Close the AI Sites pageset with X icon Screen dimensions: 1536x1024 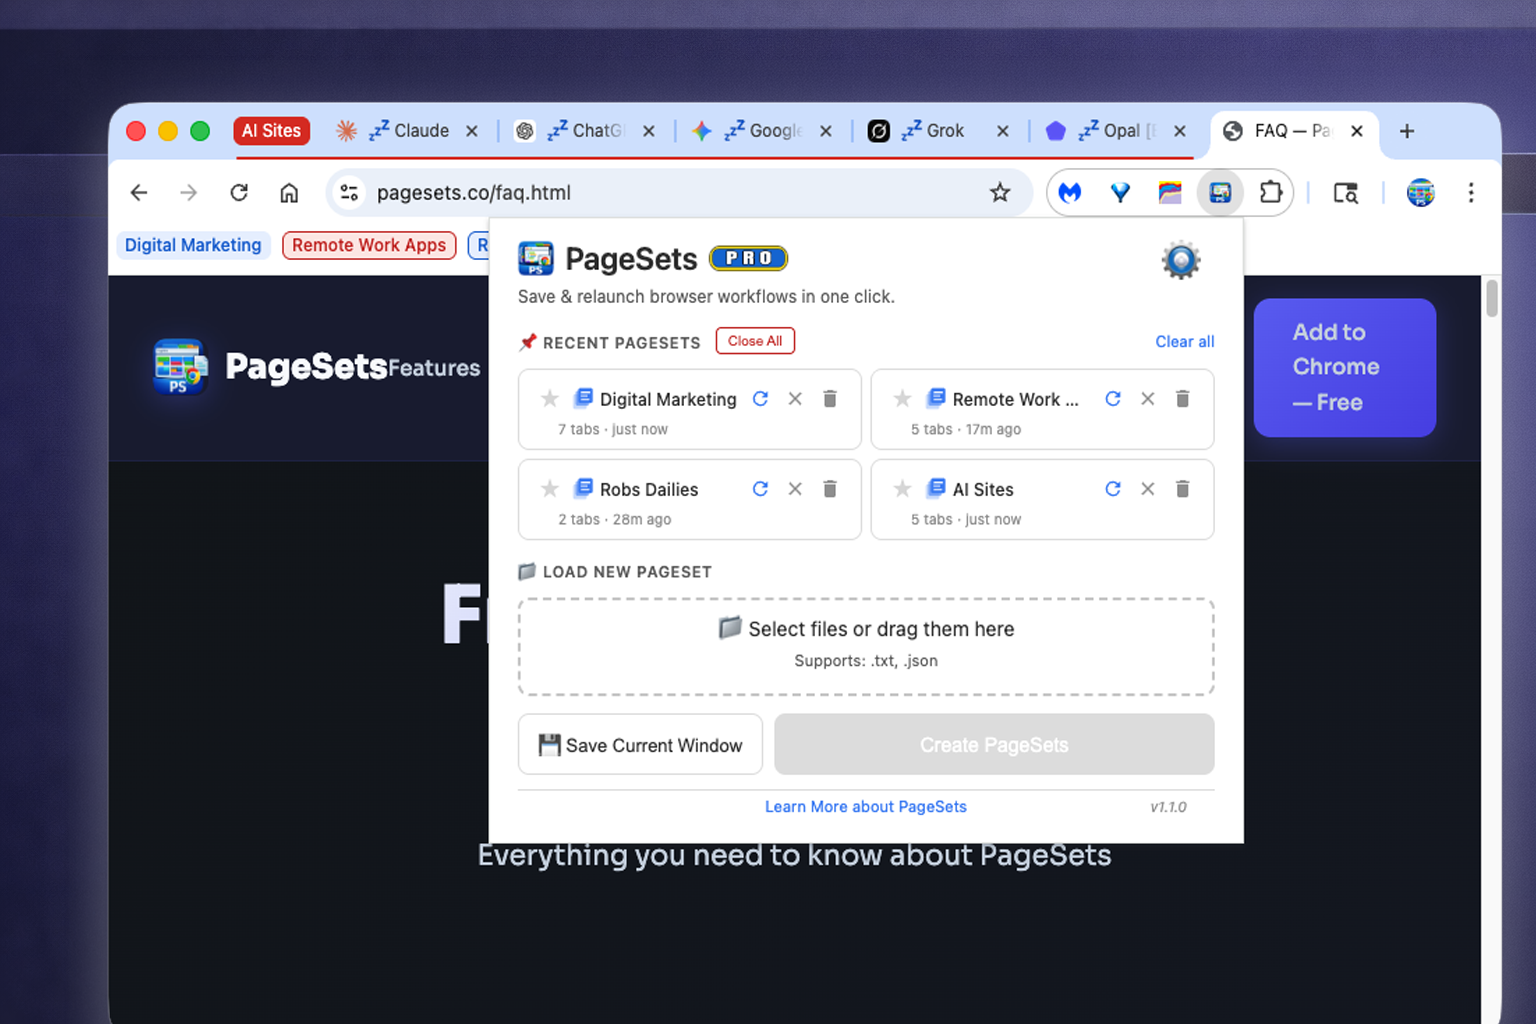[1148, 489]
